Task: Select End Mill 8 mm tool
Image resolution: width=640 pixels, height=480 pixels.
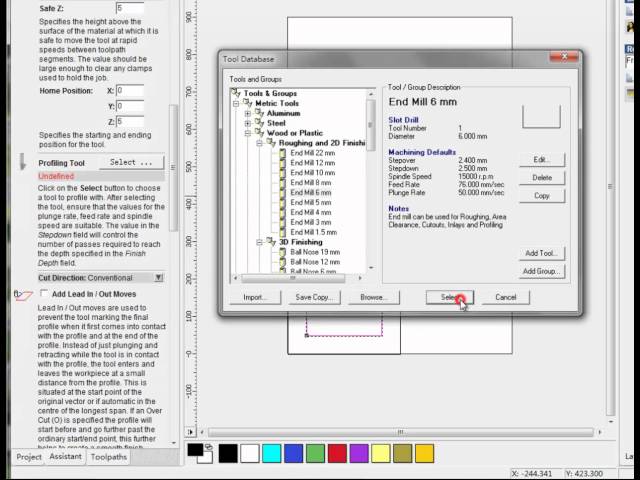Action: tap(311, 182)
